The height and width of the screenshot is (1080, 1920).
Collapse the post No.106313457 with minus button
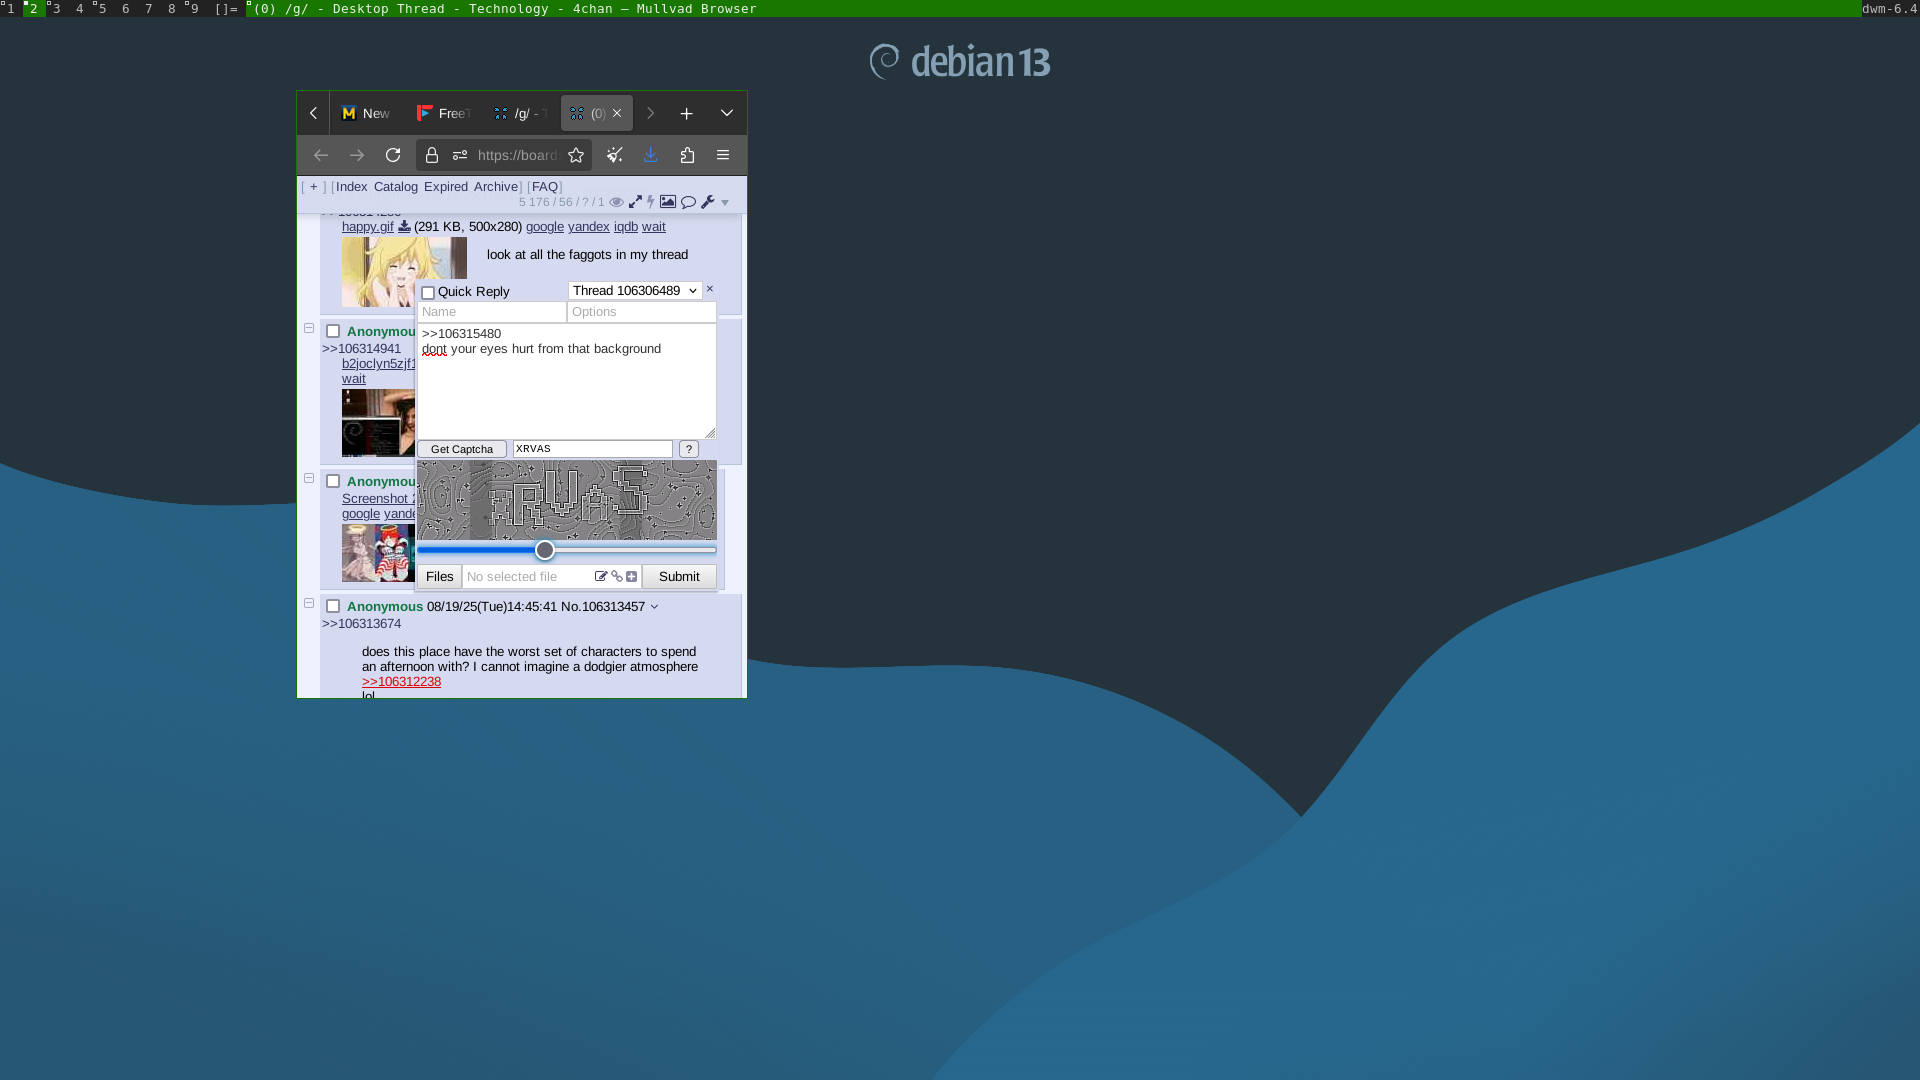[309, 604]
